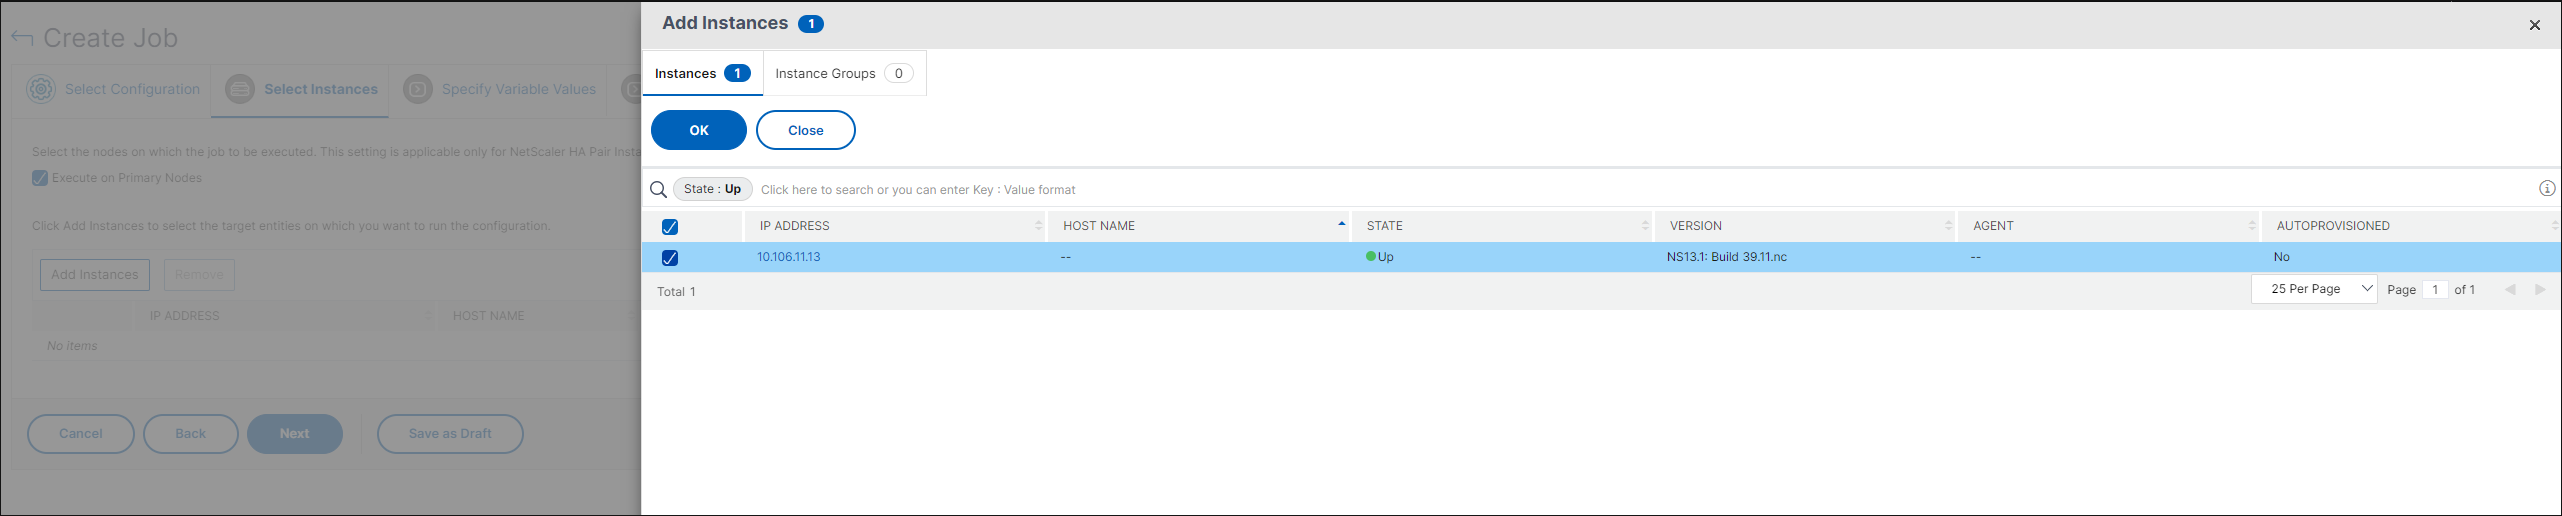This screenshot has height=516, width=2562.
Task: Click the State : Up filter chip
Action: (712, 189)
